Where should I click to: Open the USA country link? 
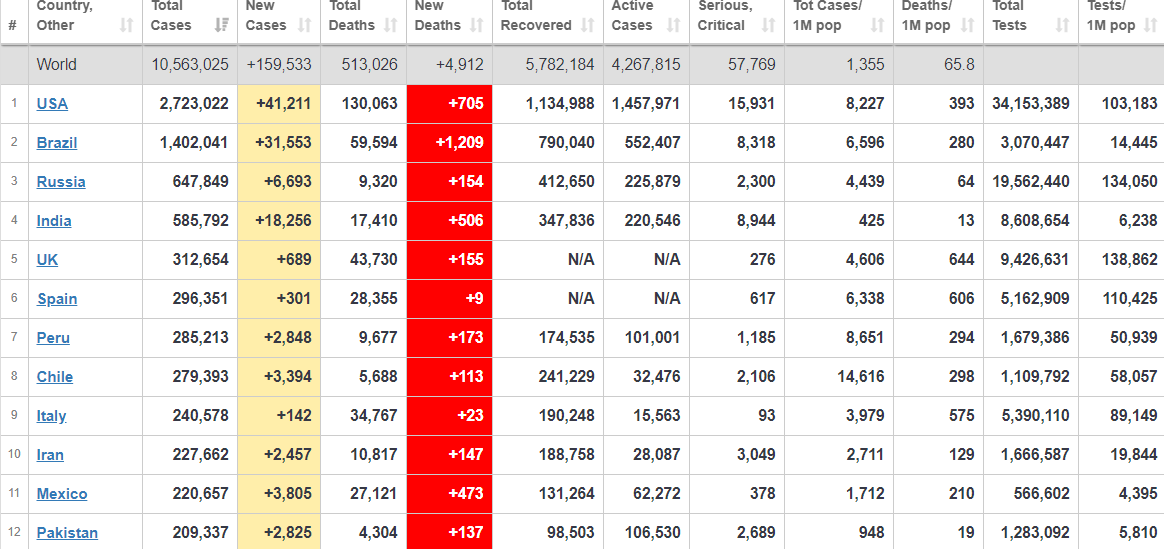click(x=52, y=104)
